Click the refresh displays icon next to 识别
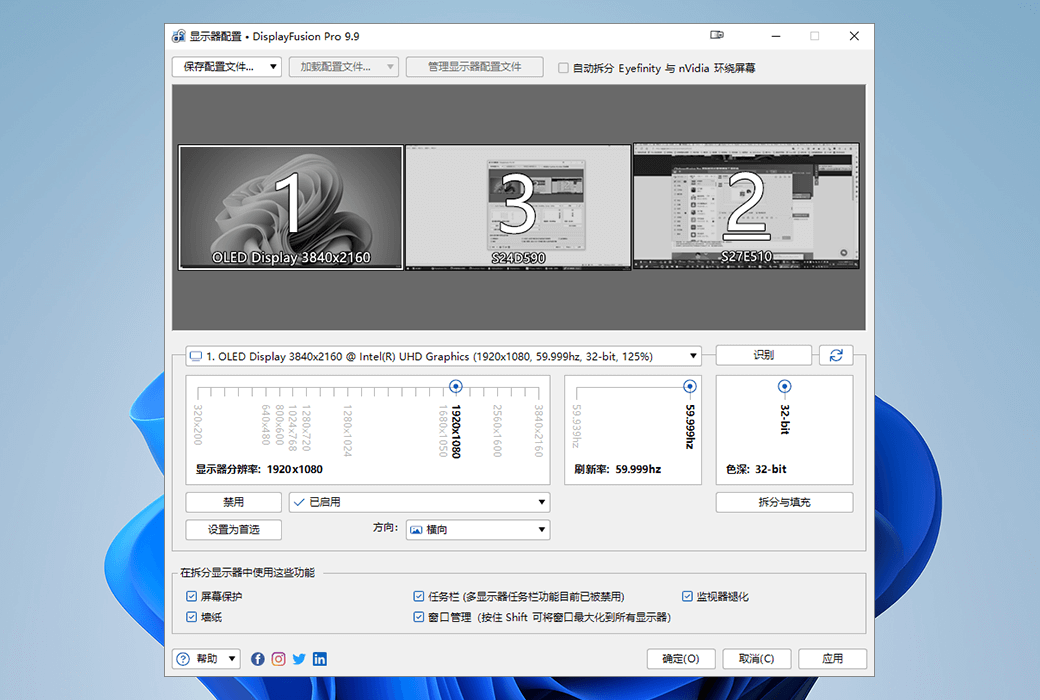This screenshot has height=700, width=1040. tap(836, 355)
